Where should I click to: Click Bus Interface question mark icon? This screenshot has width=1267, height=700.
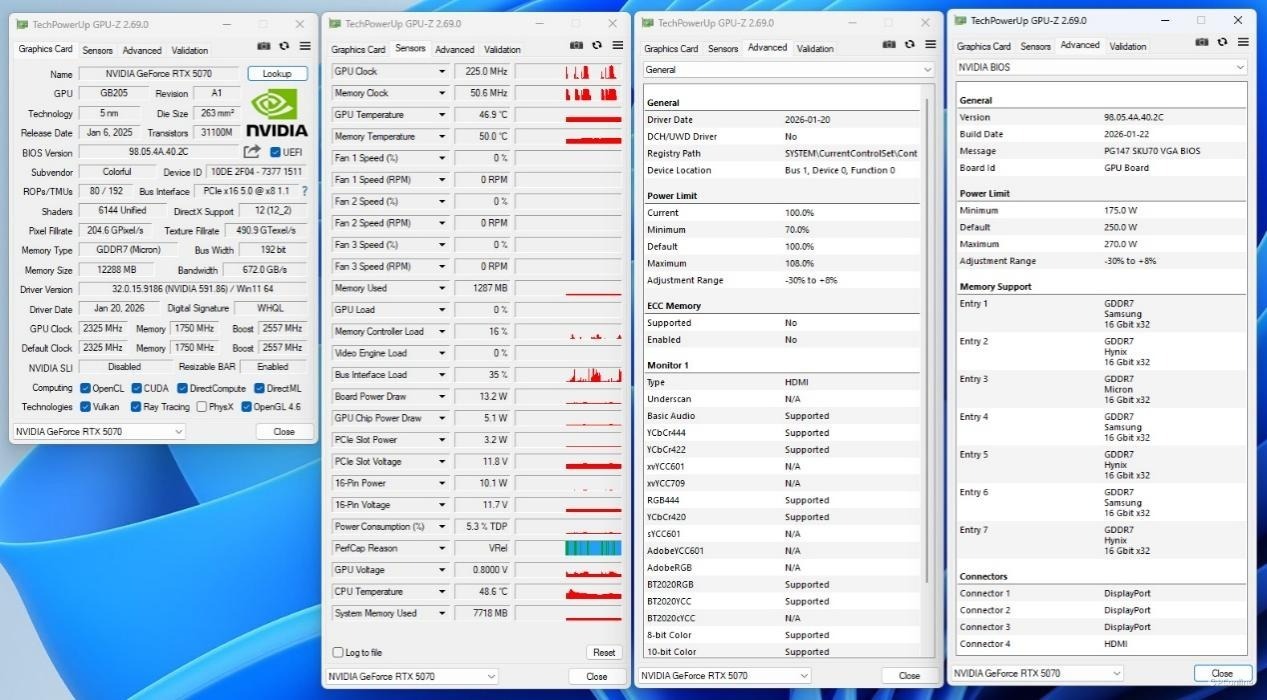(x=304, y=191)
